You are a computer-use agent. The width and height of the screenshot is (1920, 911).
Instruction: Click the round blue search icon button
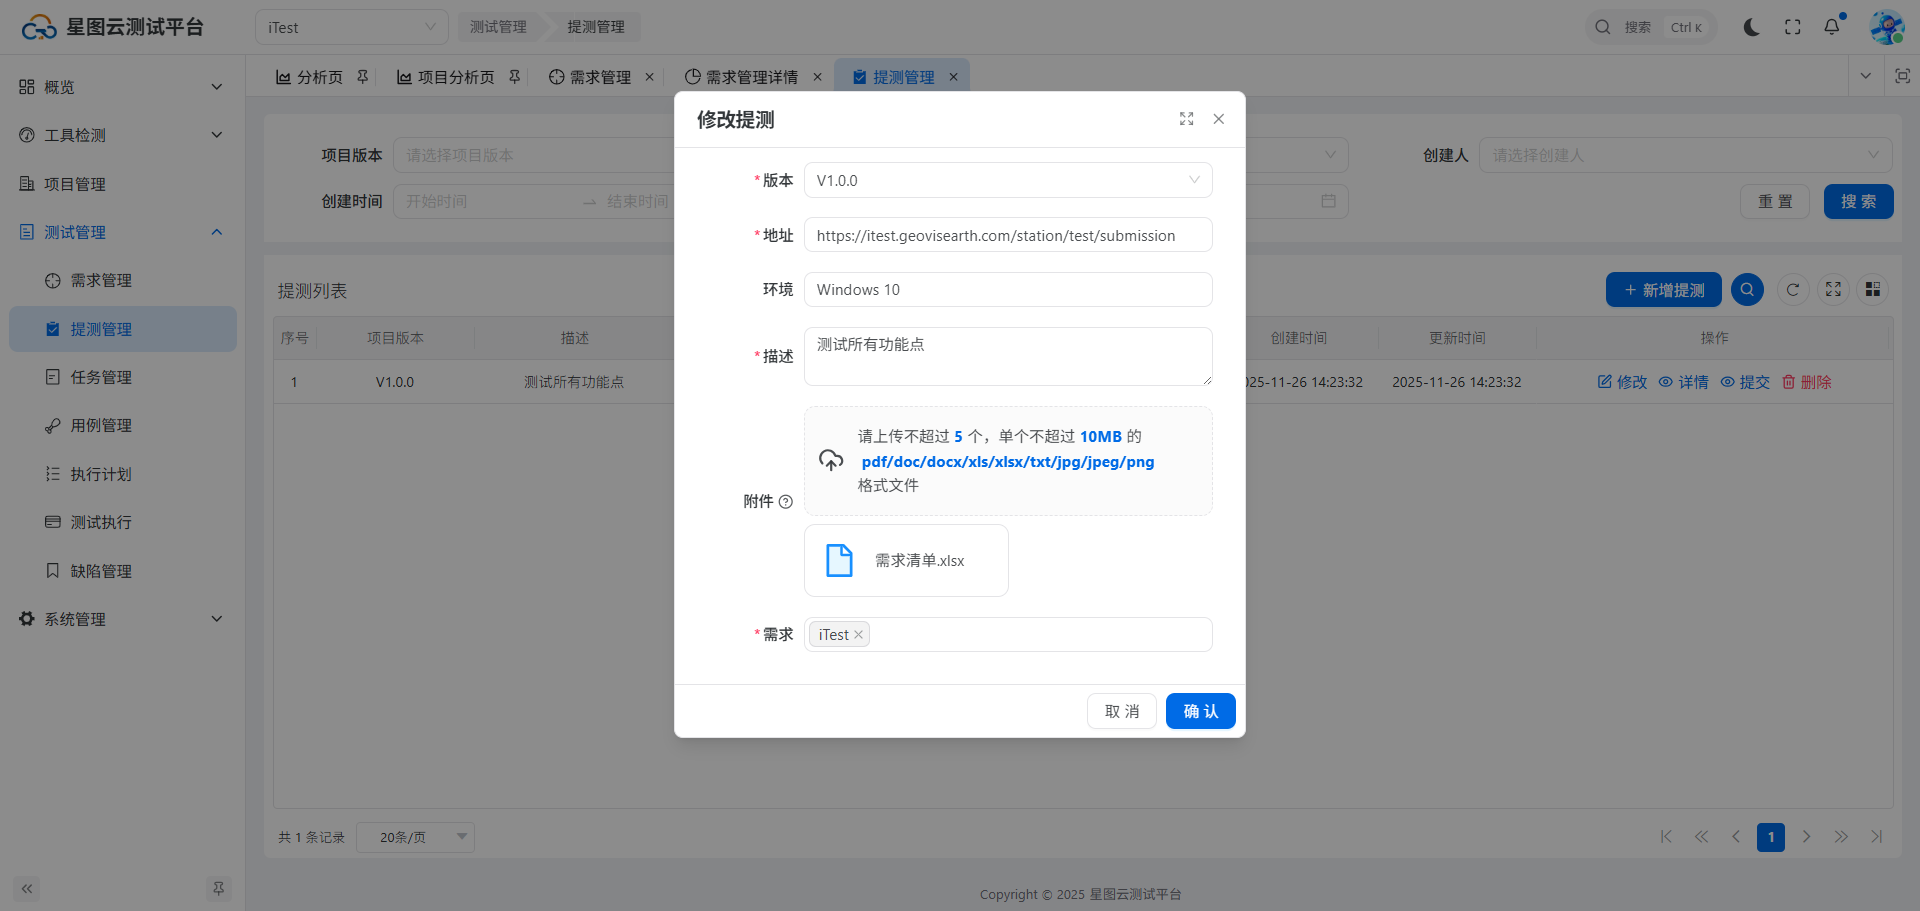coord(1747,290)
